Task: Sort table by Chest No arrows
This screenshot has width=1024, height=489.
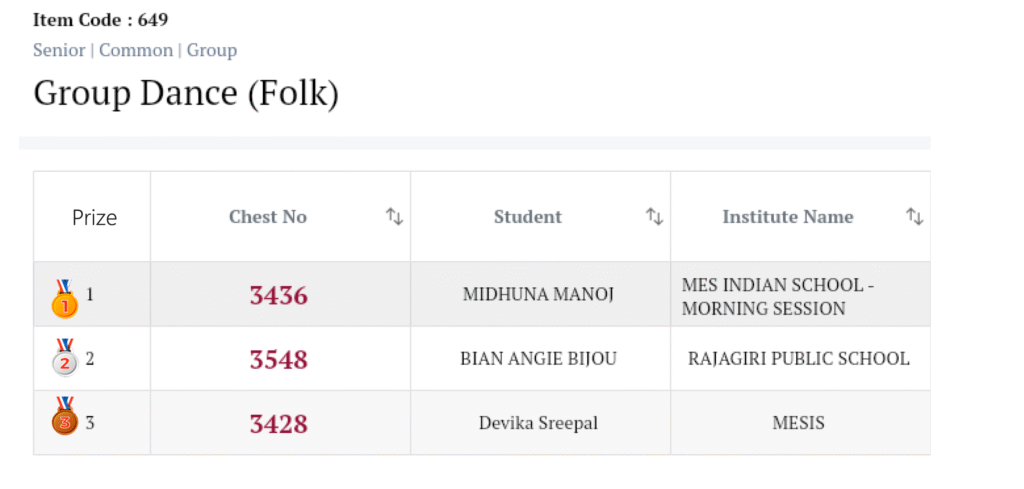Action: point(394,216)
